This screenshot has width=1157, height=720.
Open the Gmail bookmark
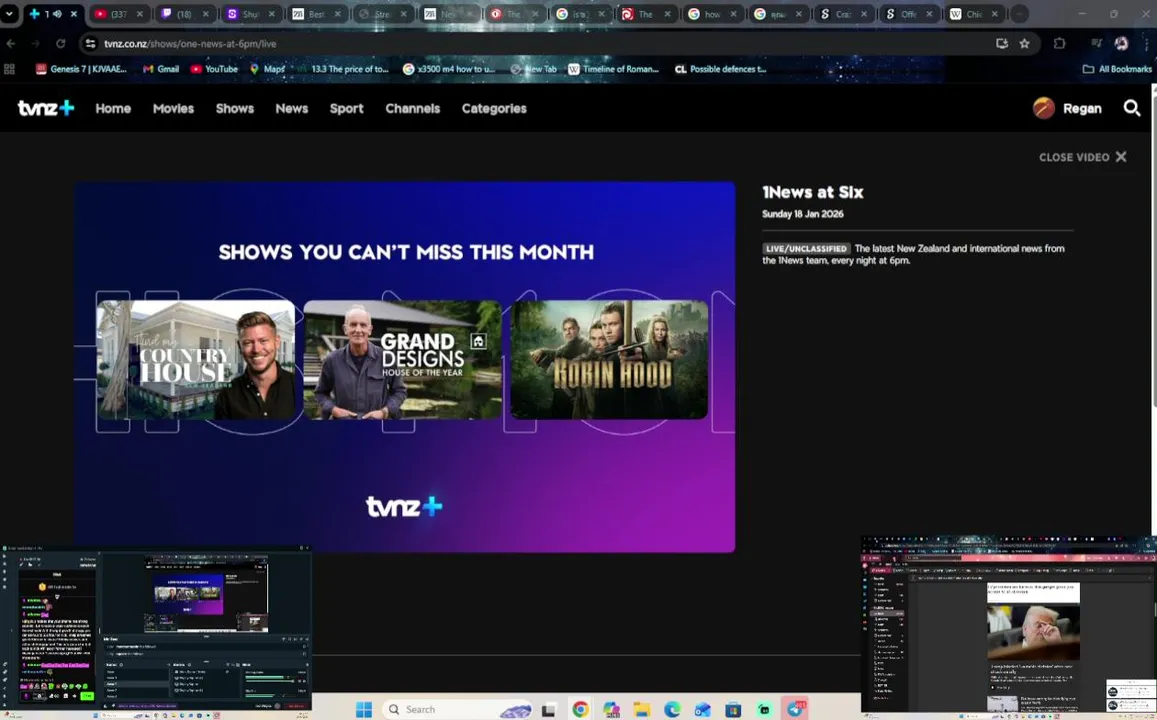(x=161, y=69)
